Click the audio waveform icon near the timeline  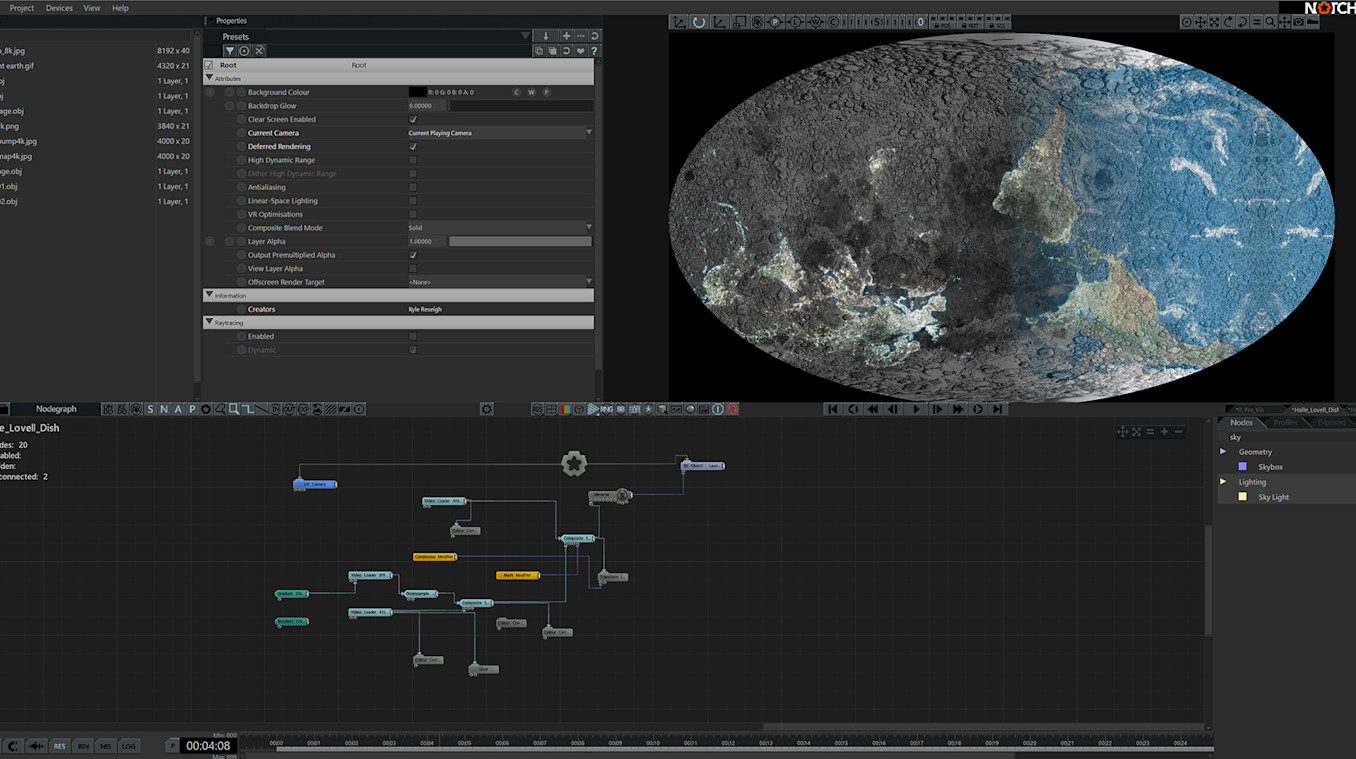tap(37, 746)
